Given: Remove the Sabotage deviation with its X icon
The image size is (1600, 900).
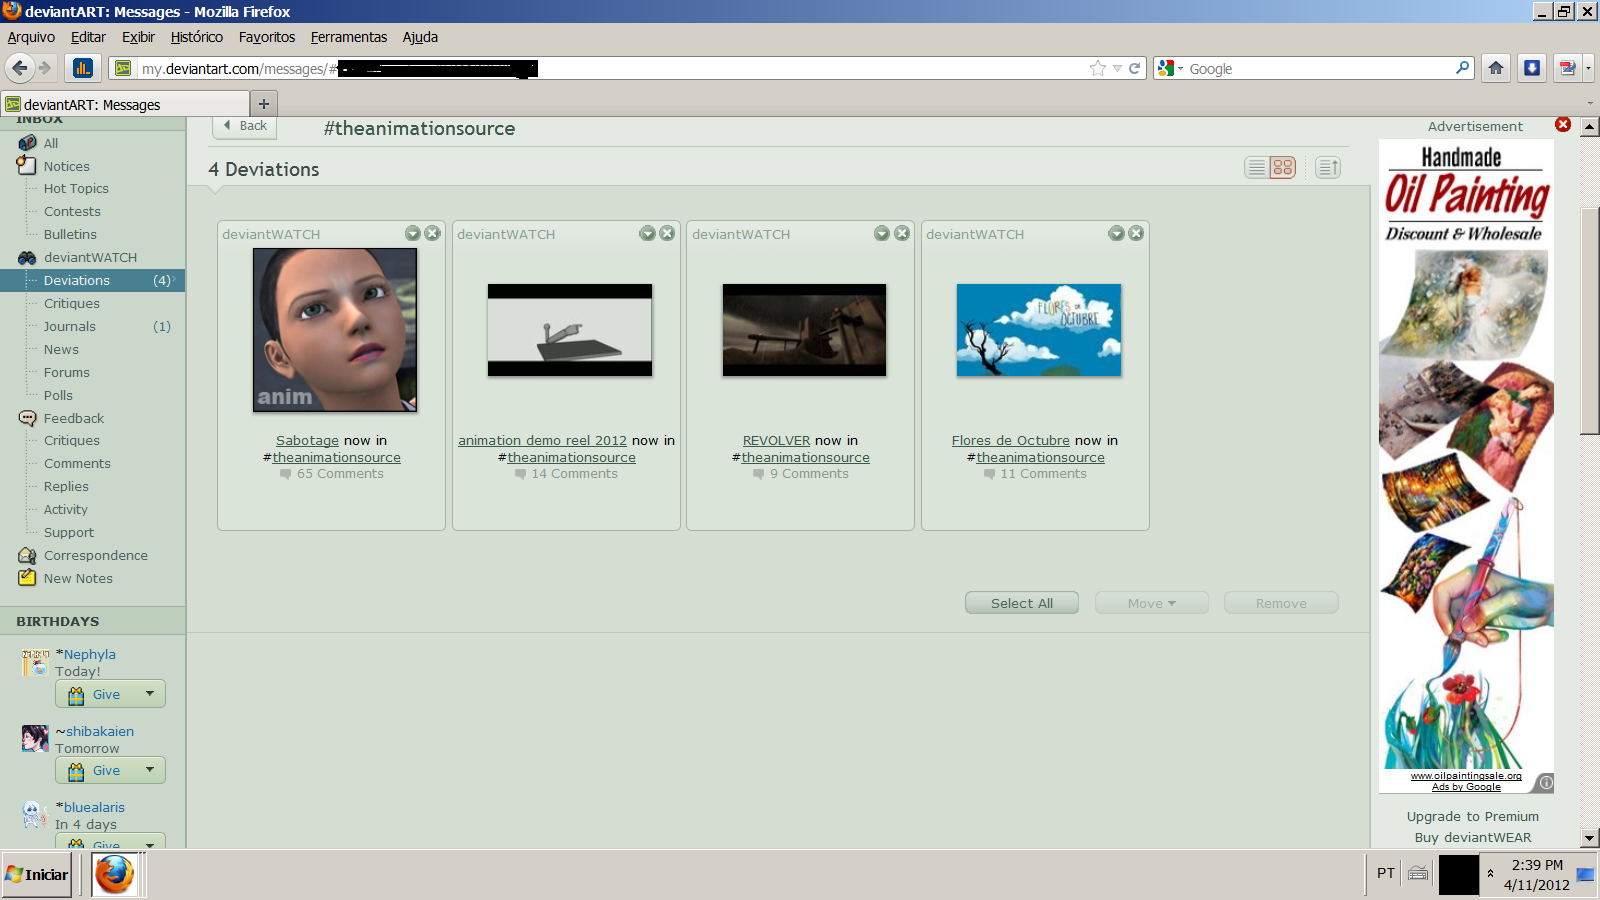Looking at the screenshot, I should (432, 233).
